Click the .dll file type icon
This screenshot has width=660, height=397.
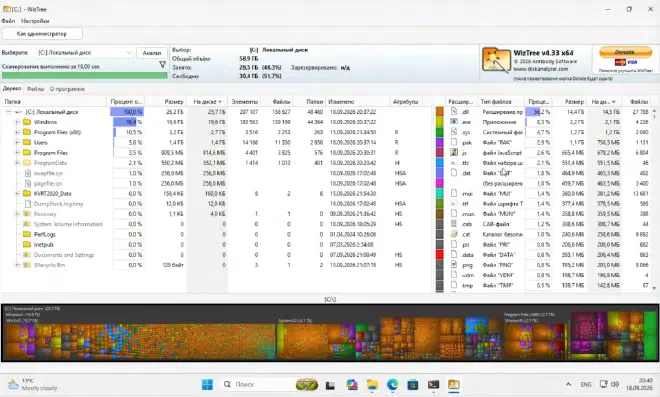click(454, 112)
